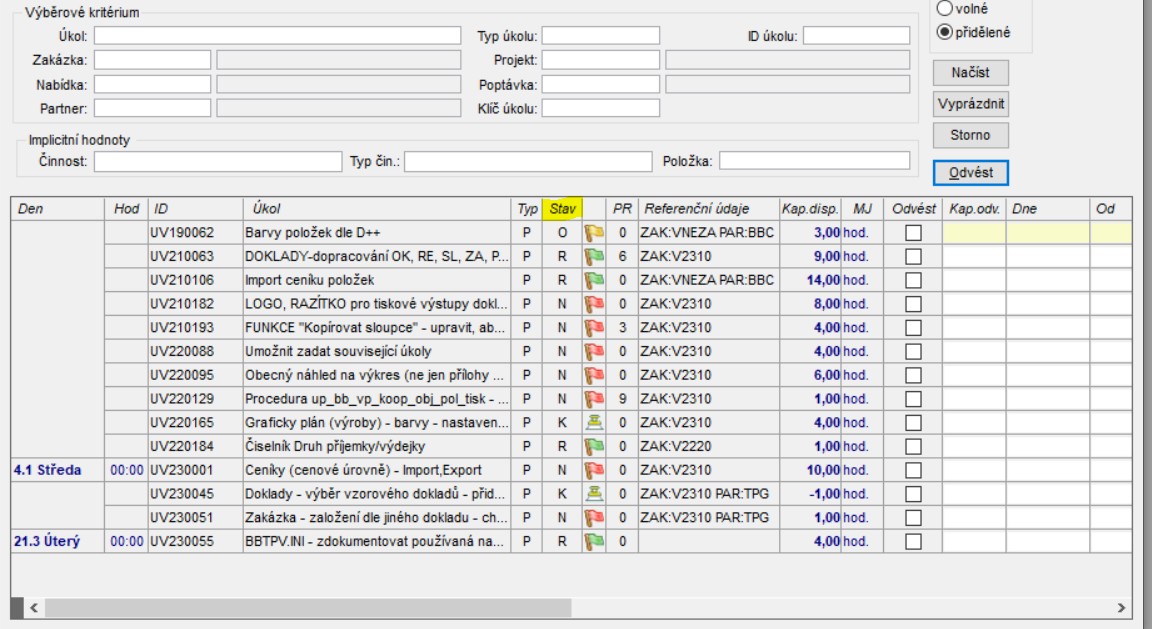Screen dimensions: 1152x629
Task: Focus the Projekt code input field
Action: pyautogui.click(x=600, y=60)
